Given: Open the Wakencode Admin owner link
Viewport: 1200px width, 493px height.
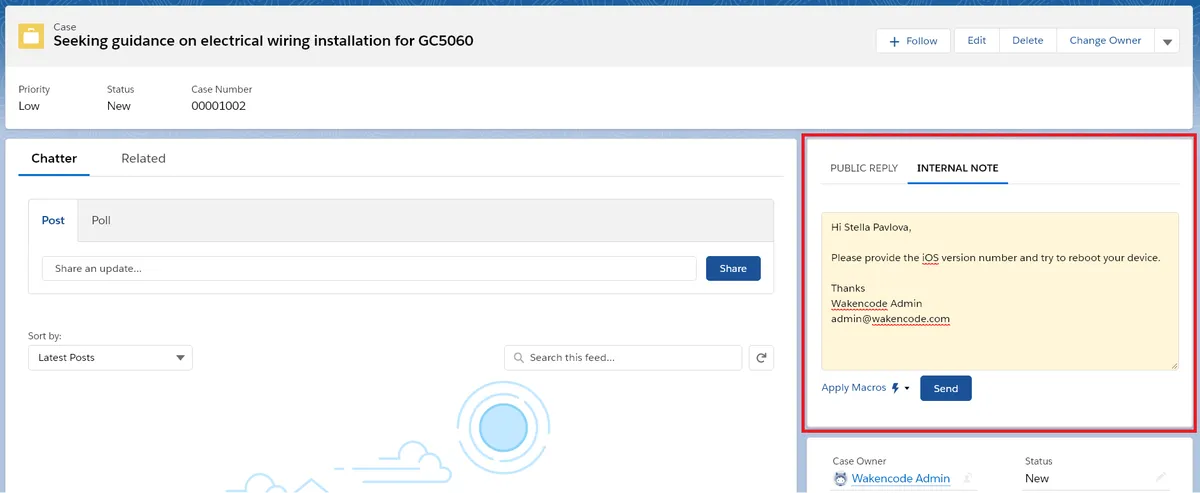Looking at the screenshot, I should 900,479.
